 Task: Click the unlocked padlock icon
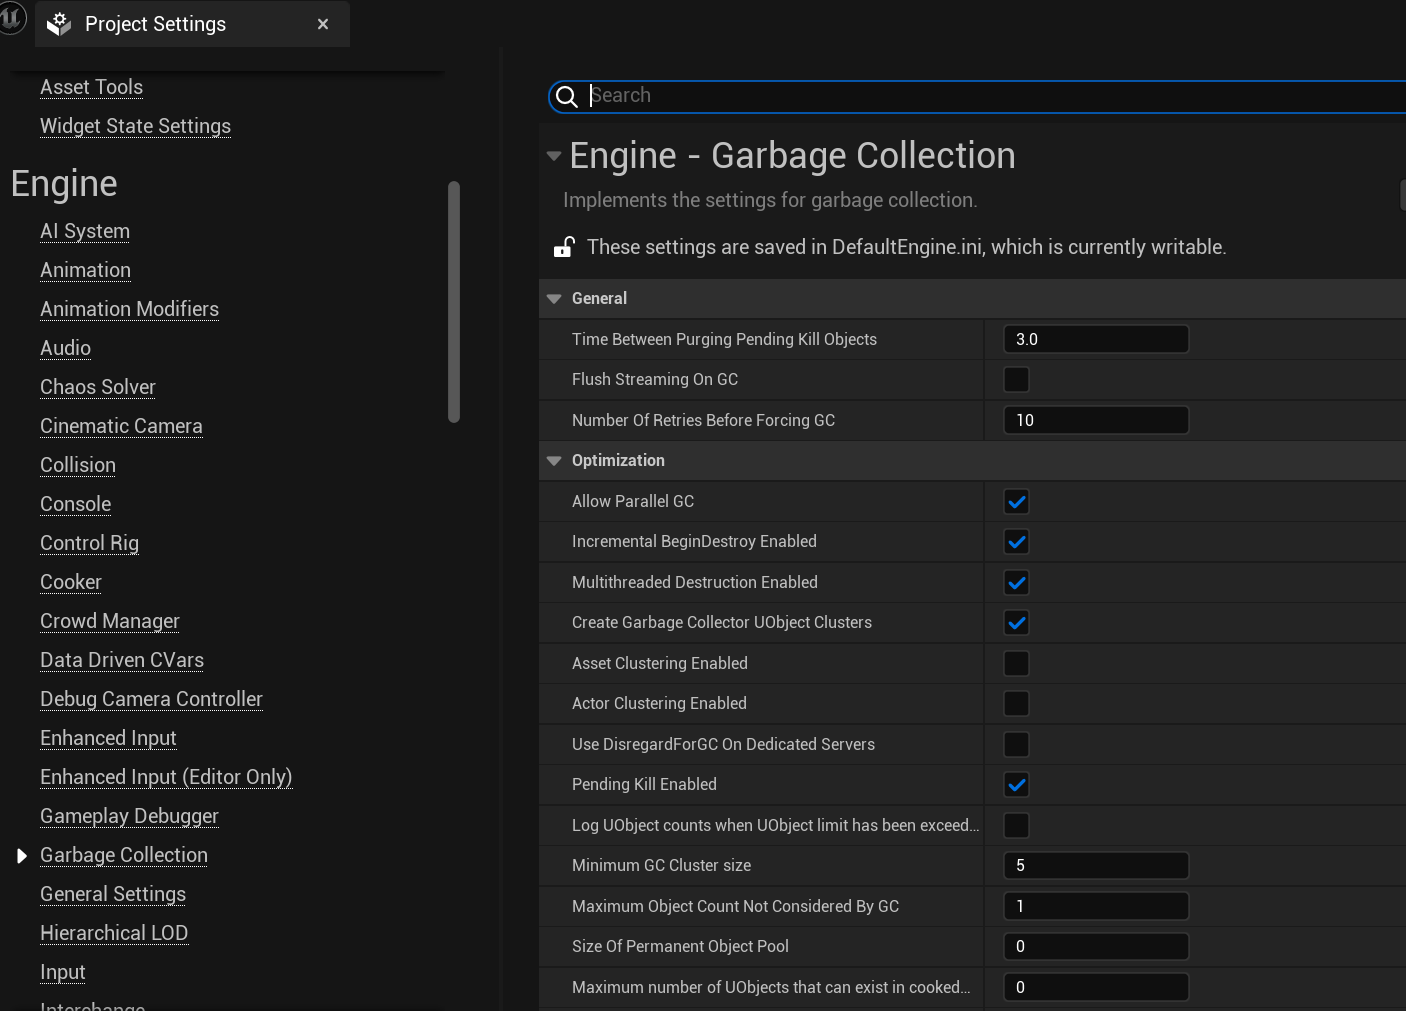click(564, 247)
